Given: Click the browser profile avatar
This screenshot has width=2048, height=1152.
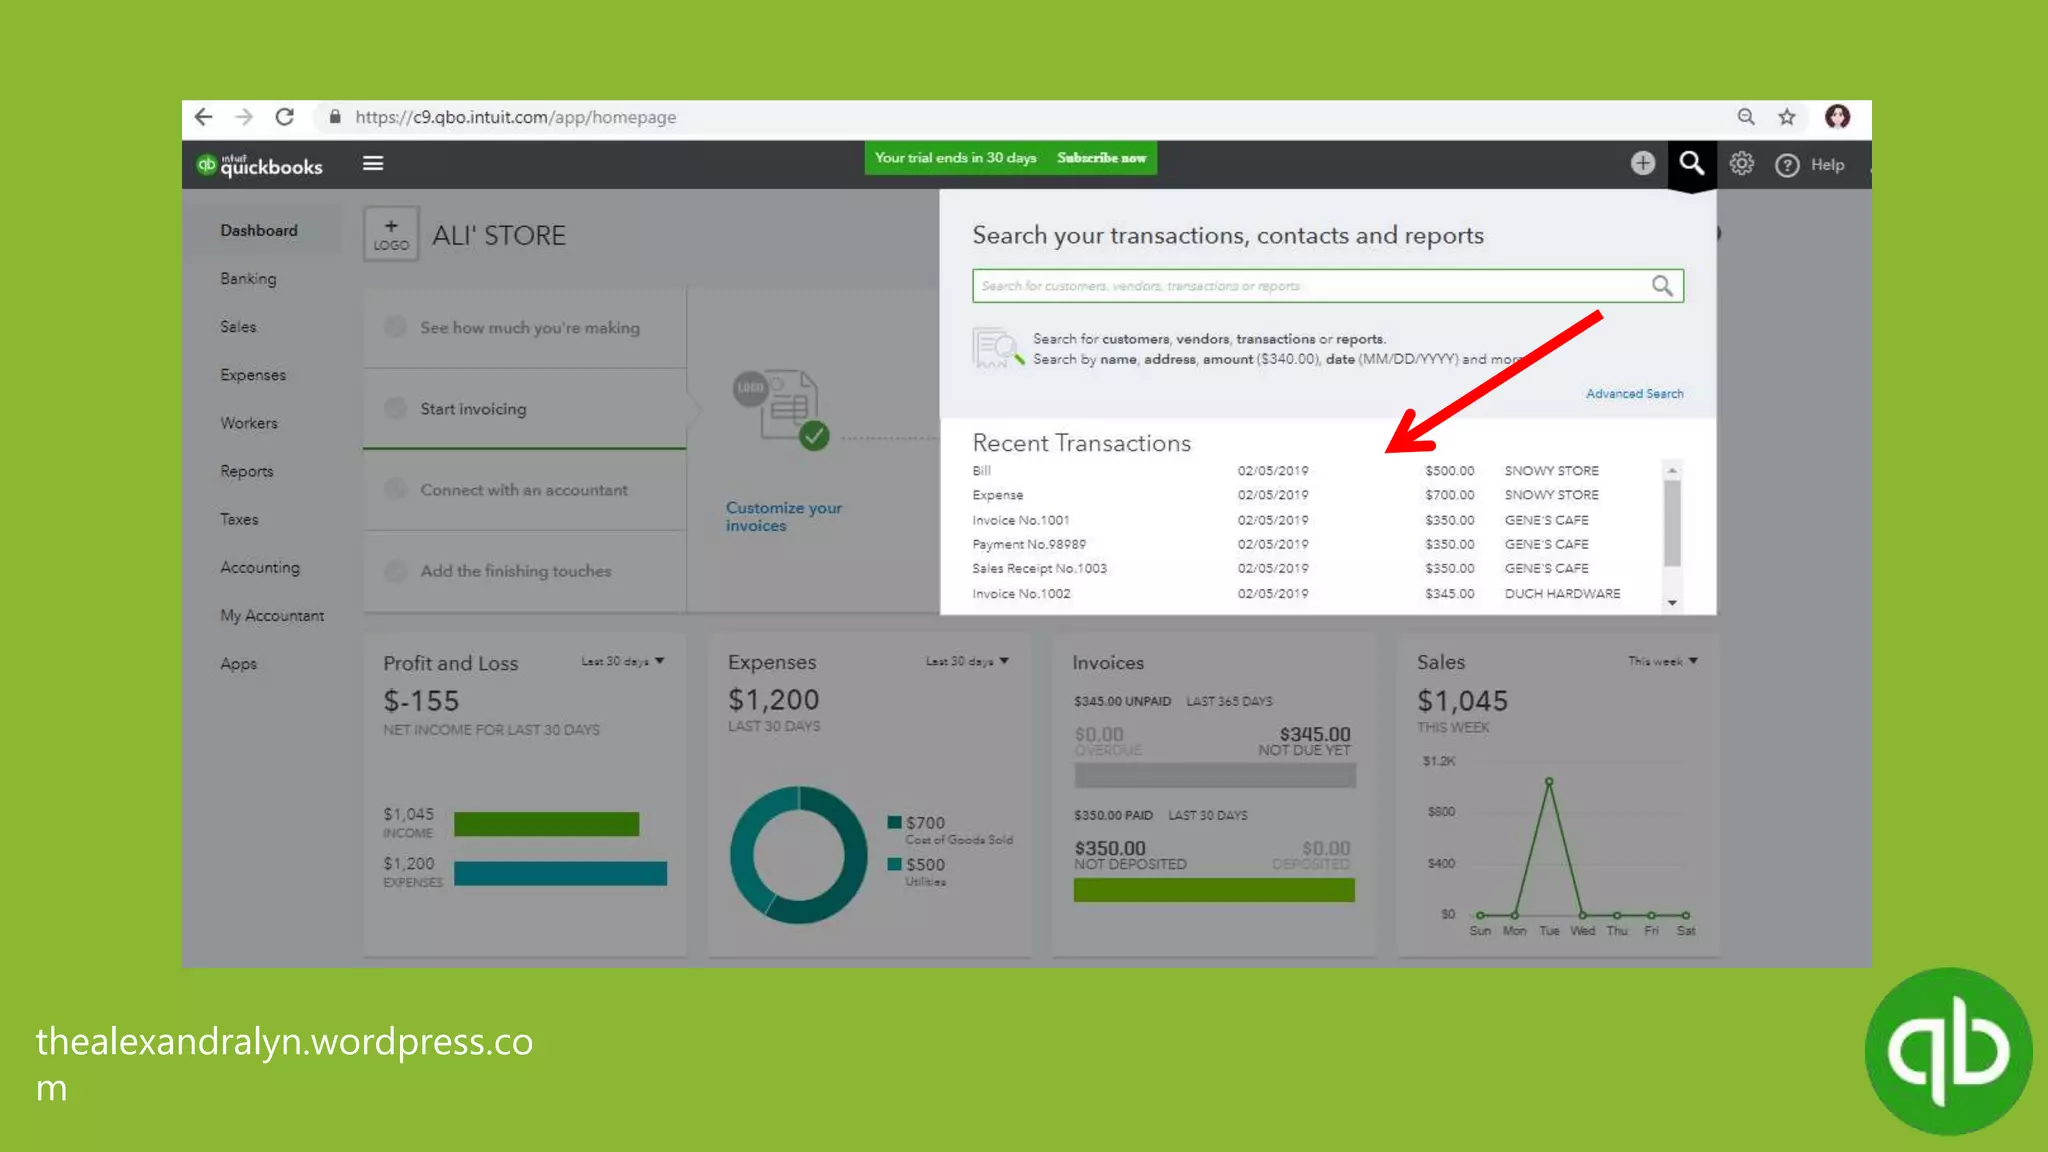Looking at the screenshot, I should [x=1837, y=117].
